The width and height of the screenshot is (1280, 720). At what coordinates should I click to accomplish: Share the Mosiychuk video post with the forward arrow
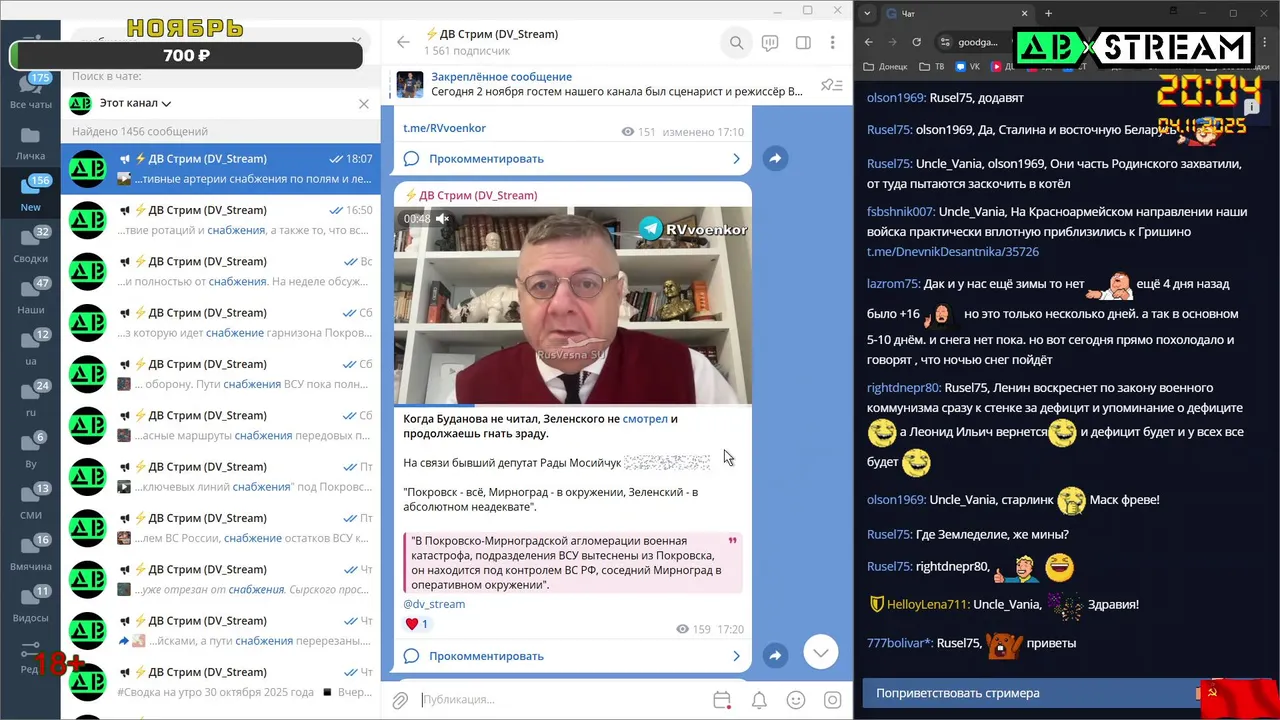[x=775, y=656]
